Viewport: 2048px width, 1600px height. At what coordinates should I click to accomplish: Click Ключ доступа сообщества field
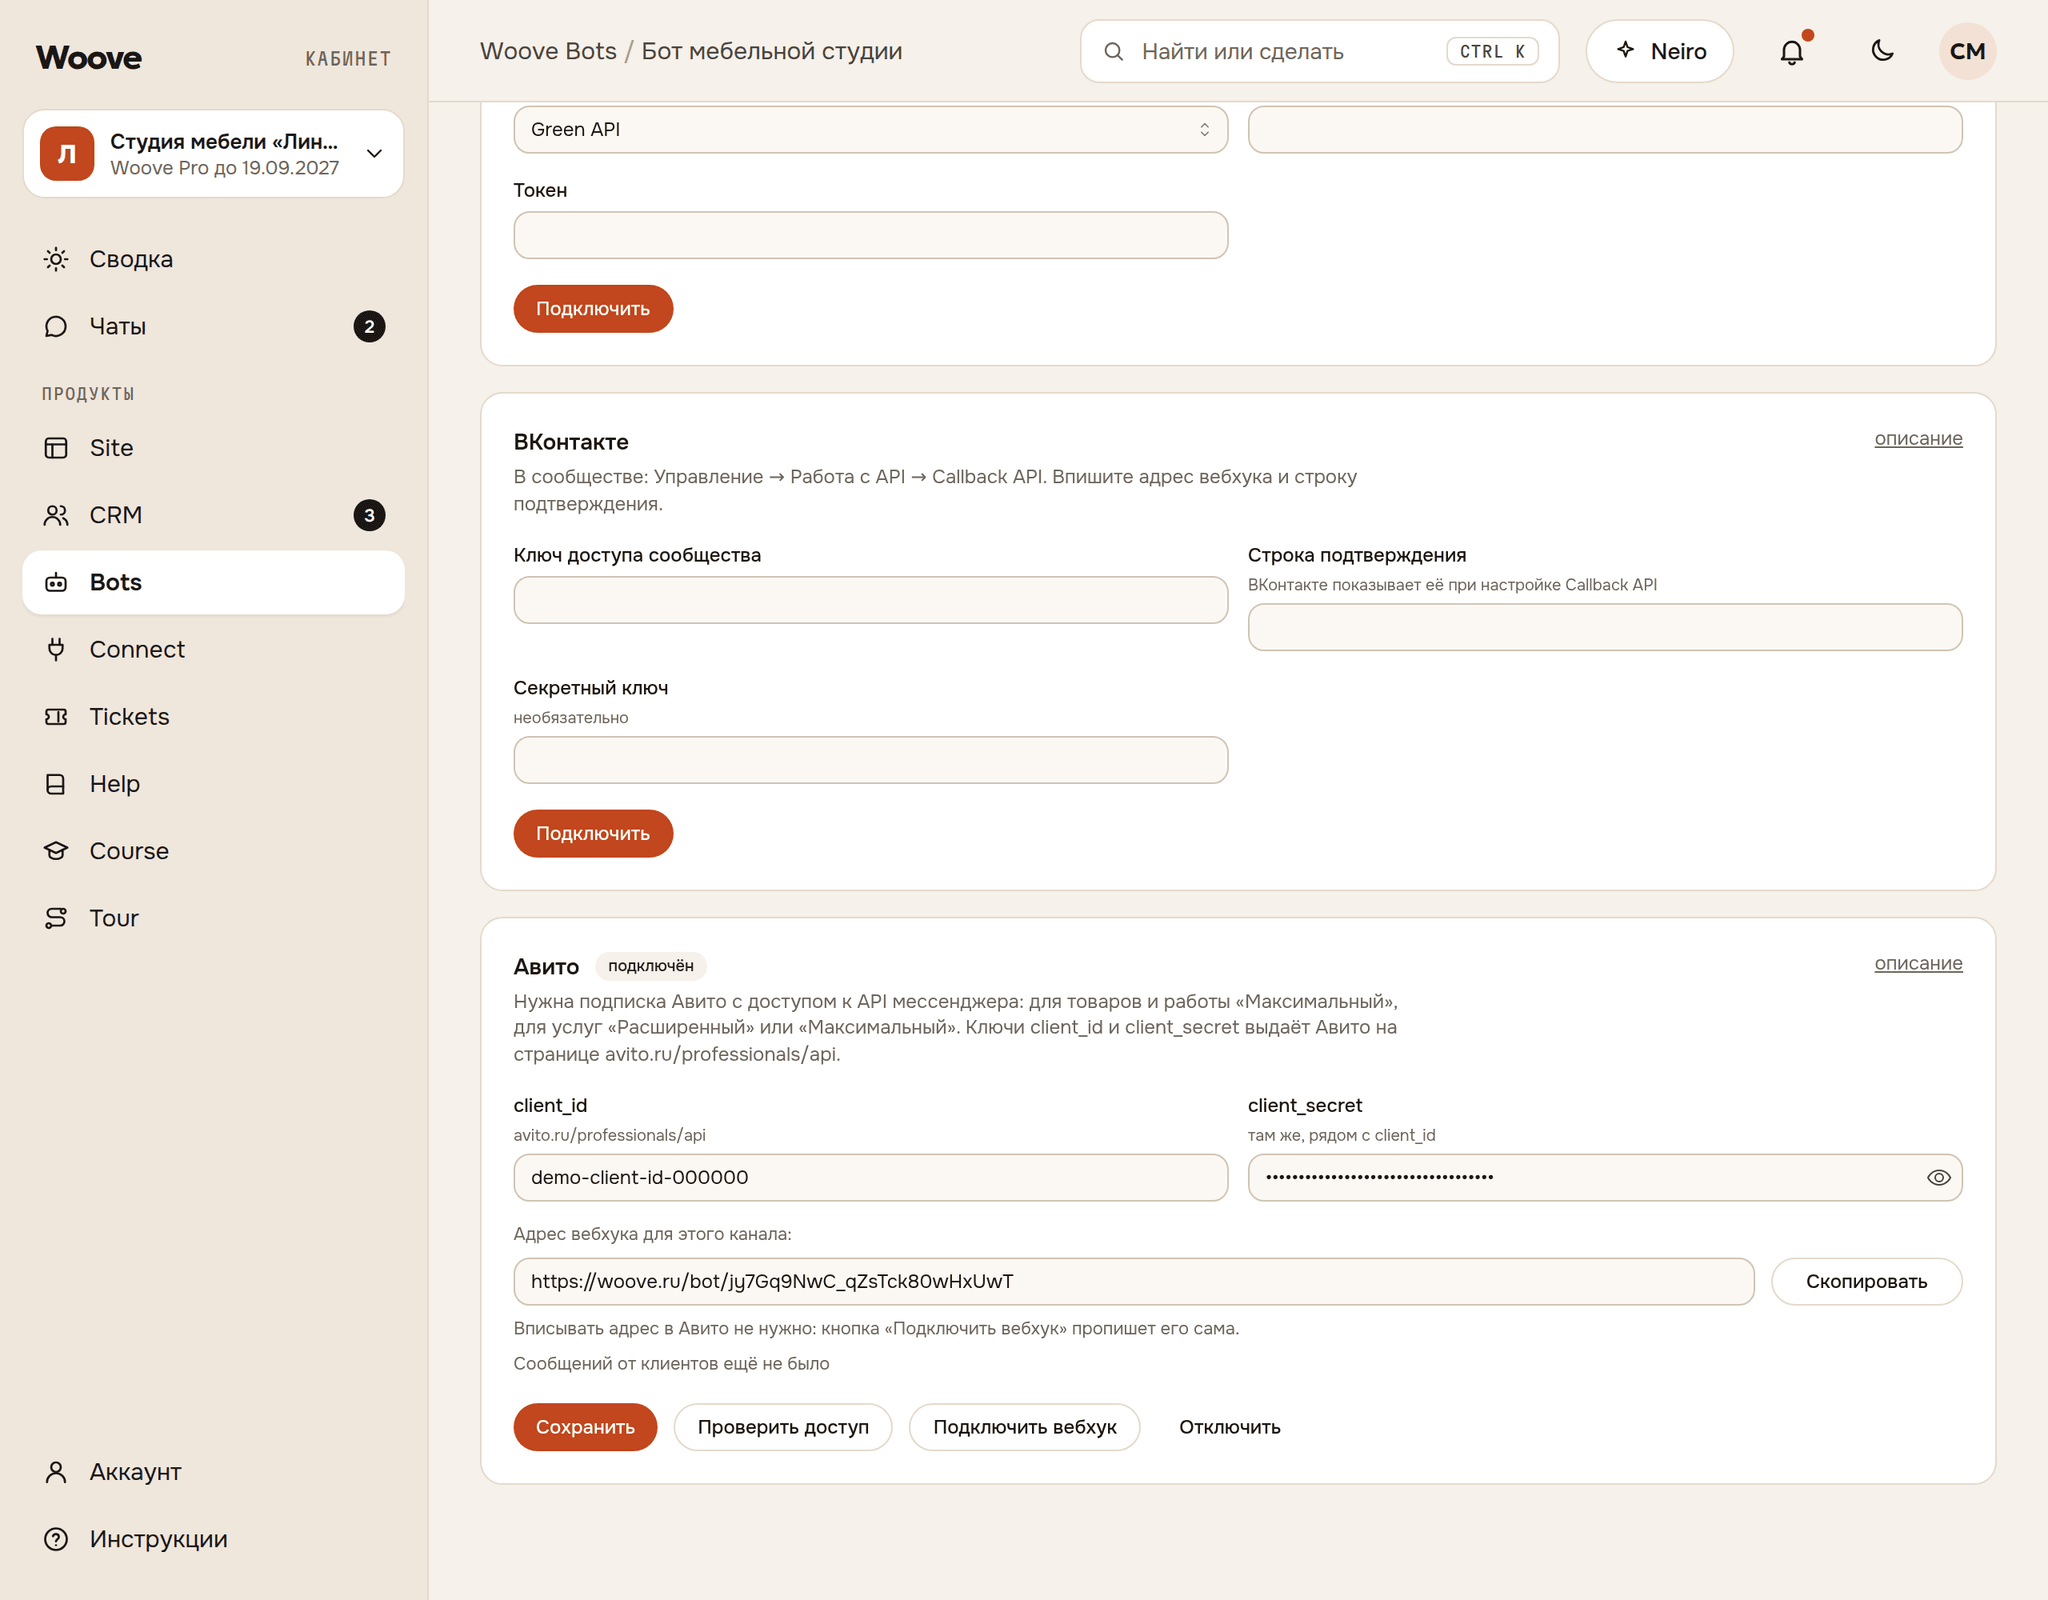click(x=870, y=600)
